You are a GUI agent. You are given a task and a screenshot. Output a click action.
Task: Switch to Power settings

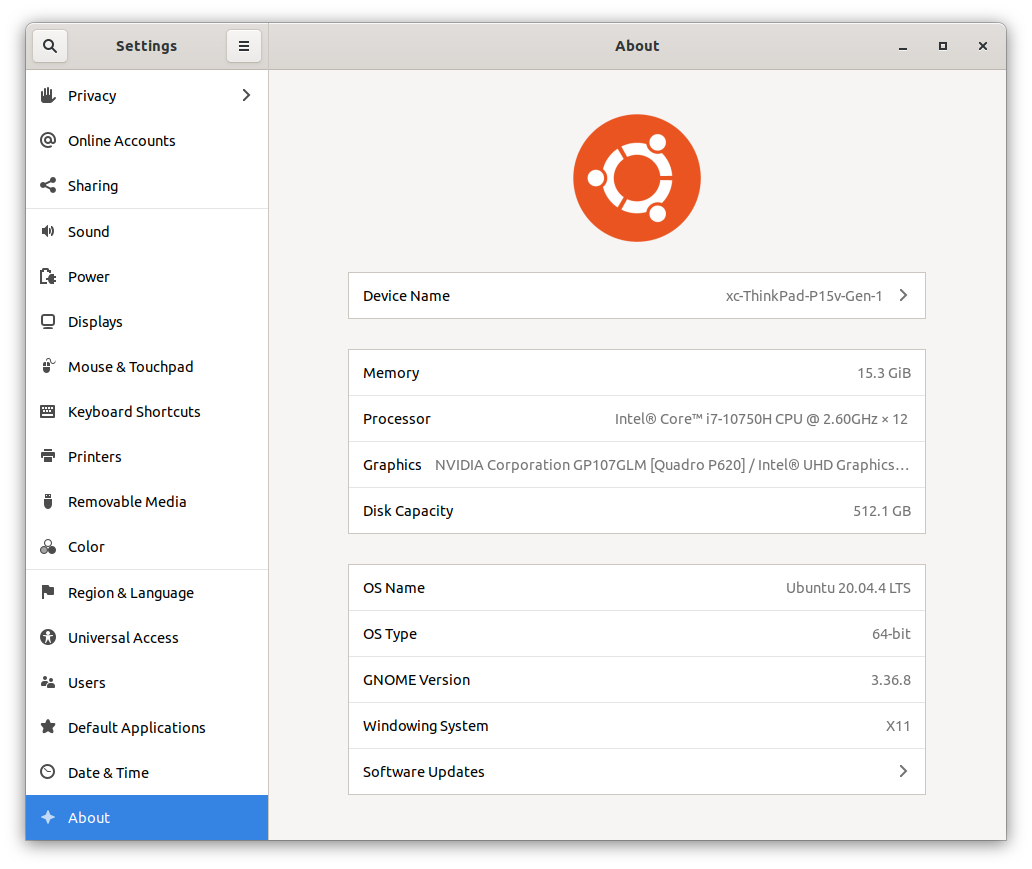pyautogui.click(x=147, y=276)
